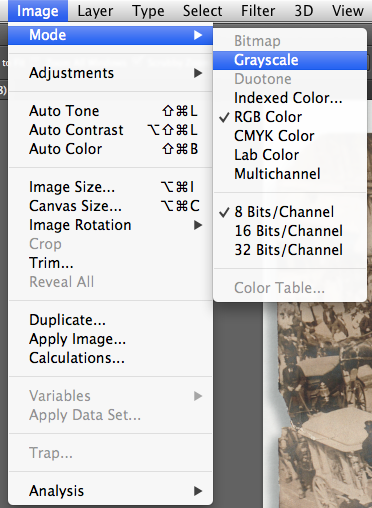Select the checked 8 Bits/Channel option

[290, 212]
